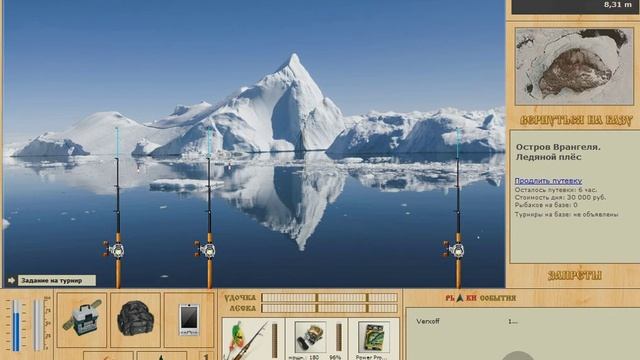
Task: Click the Леска tension bar
Action: pos(329,308)
